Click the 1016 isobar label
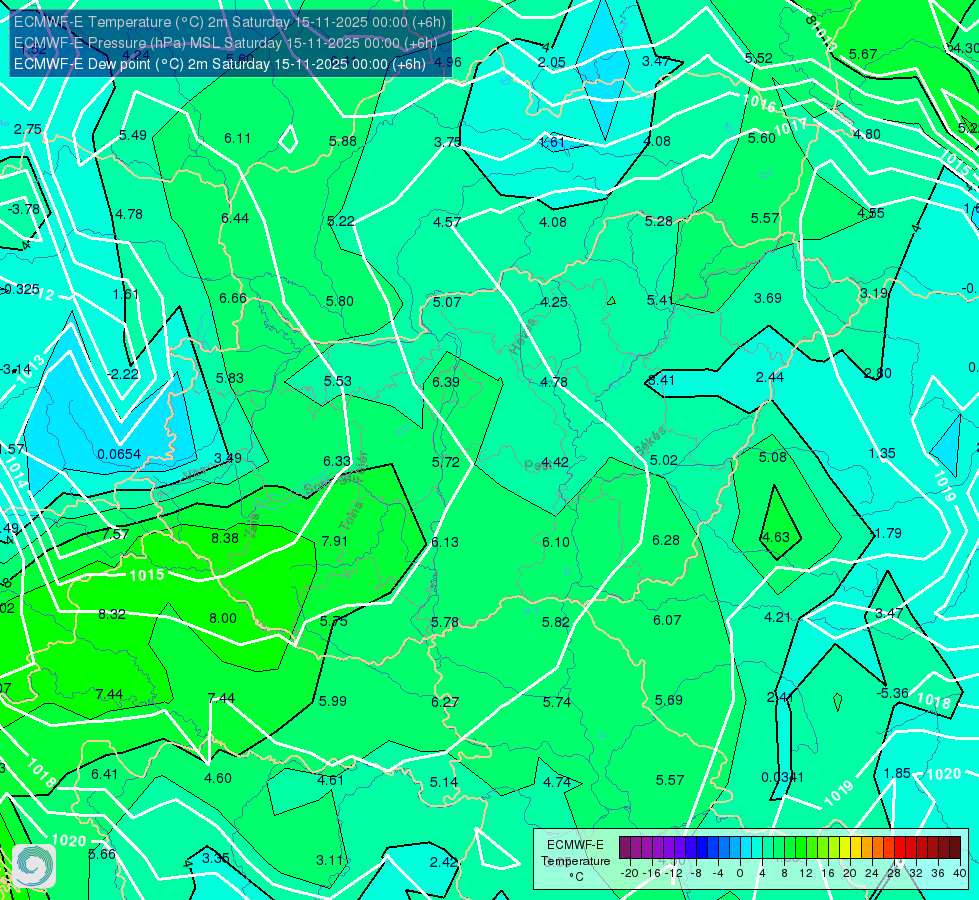 759,102
